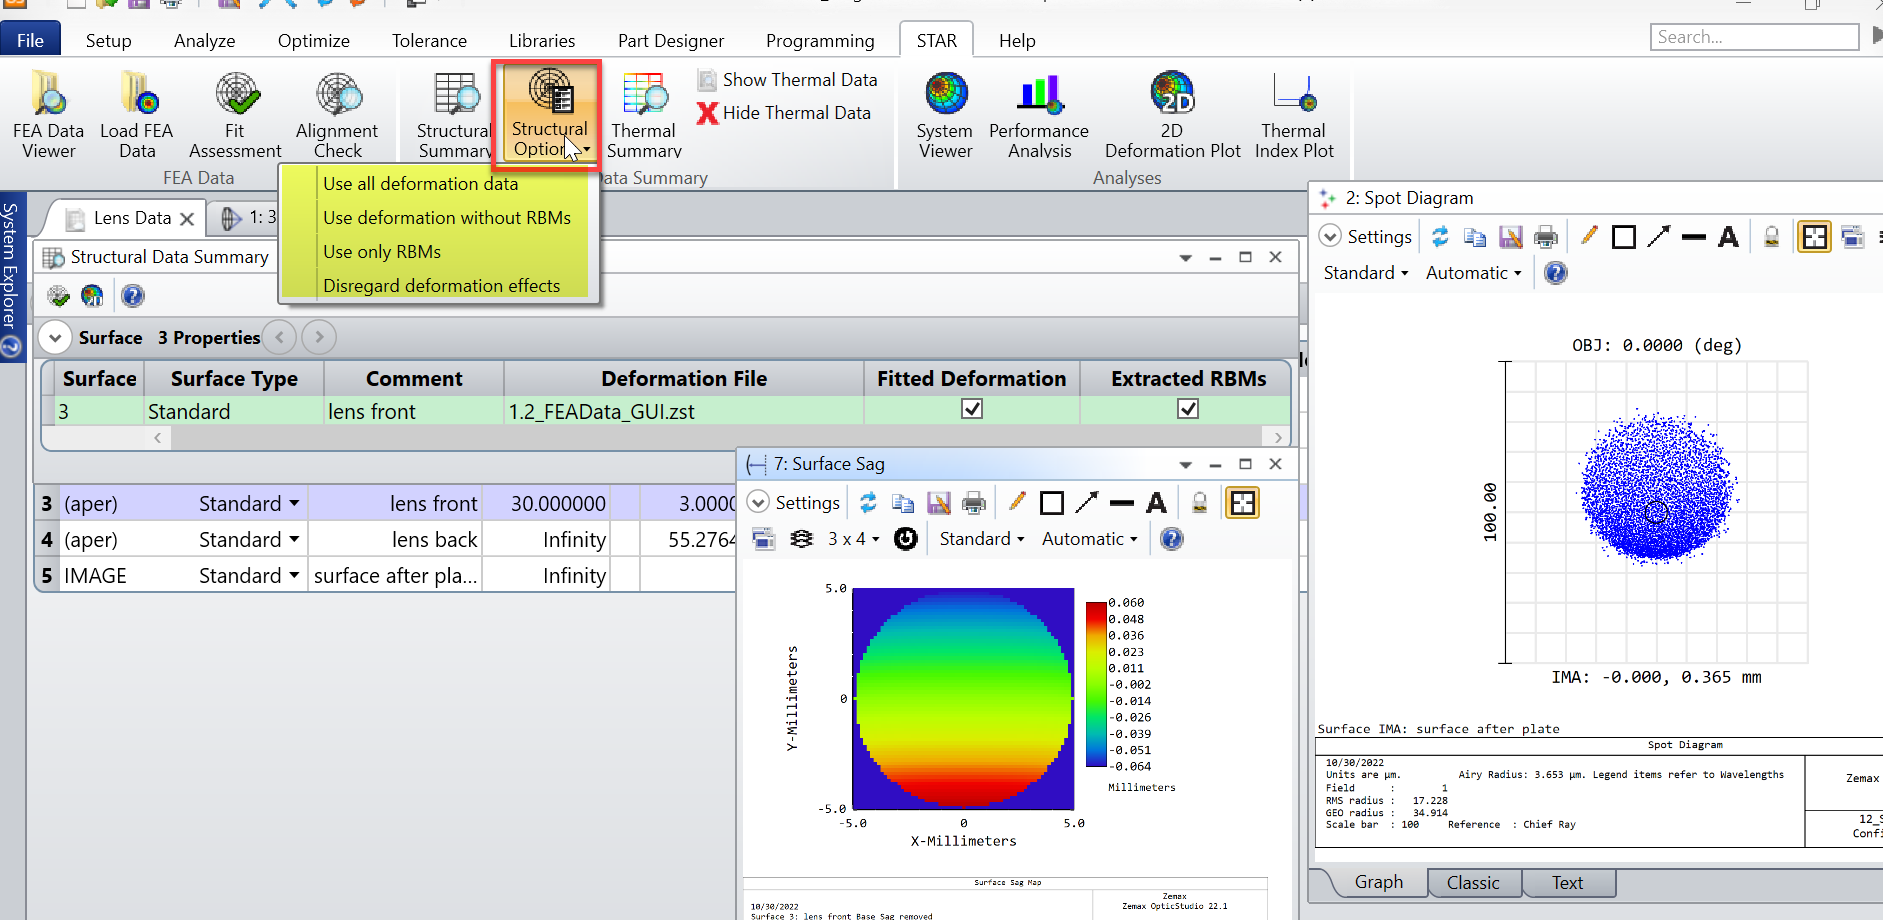Open System Explorer side panel
The image size is (1883, 920).
coord(11,277)
